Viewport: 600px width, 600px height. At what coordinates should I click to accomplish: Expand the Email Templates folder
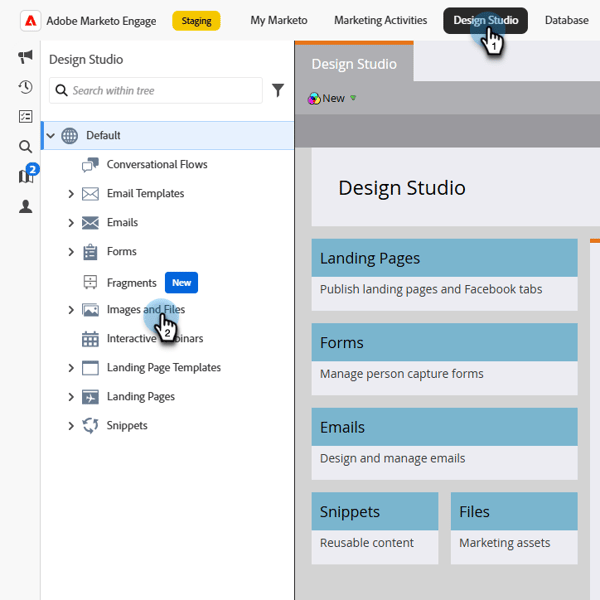coord(71,194)
